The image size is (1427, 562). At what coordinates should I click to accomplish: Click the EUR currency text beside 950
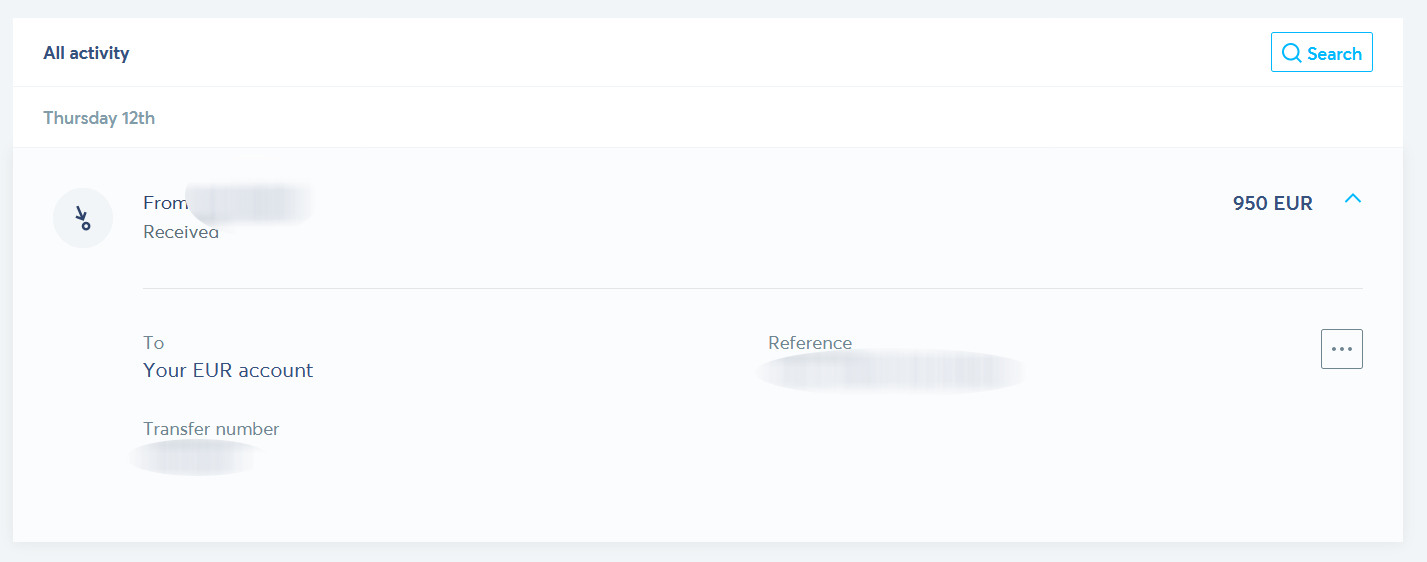click(x=1293, y=203)
